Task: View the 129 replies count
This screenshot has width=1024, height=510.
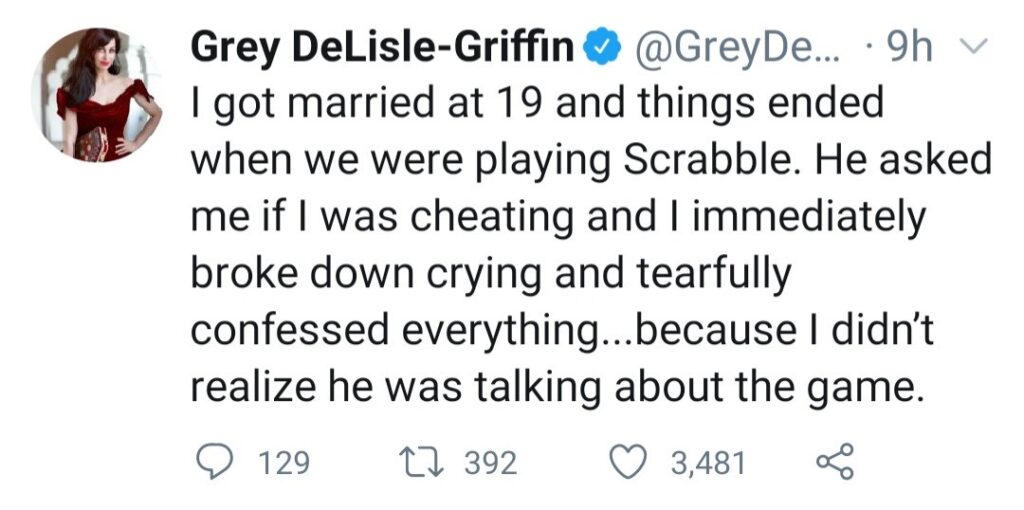Action: (x=284, y=463)
